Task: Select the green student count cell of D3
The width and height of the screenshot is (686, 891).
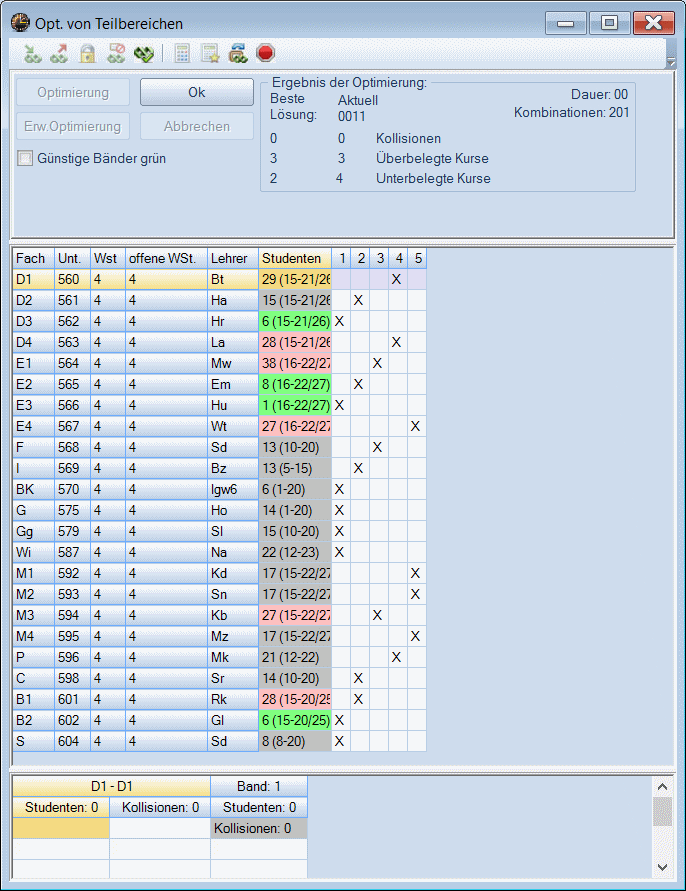Action: (294, 321)
